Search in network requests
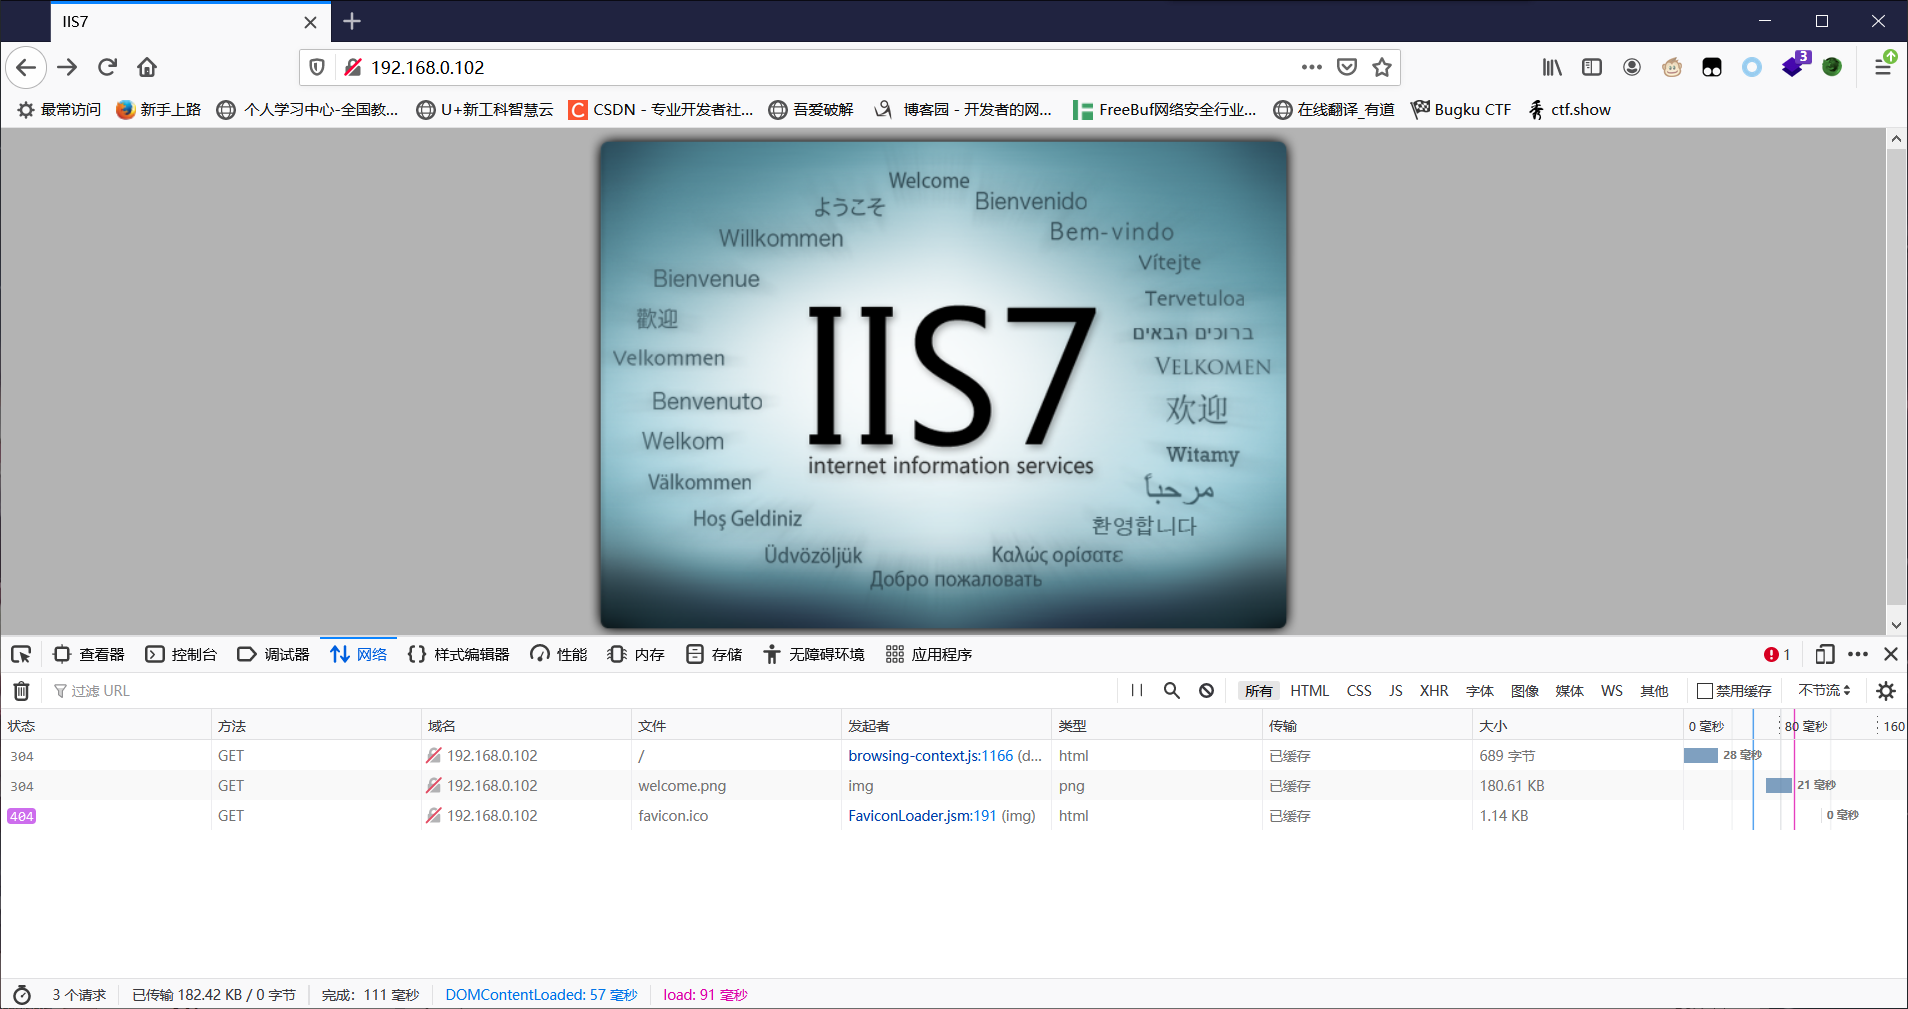 coord(1172,691)
